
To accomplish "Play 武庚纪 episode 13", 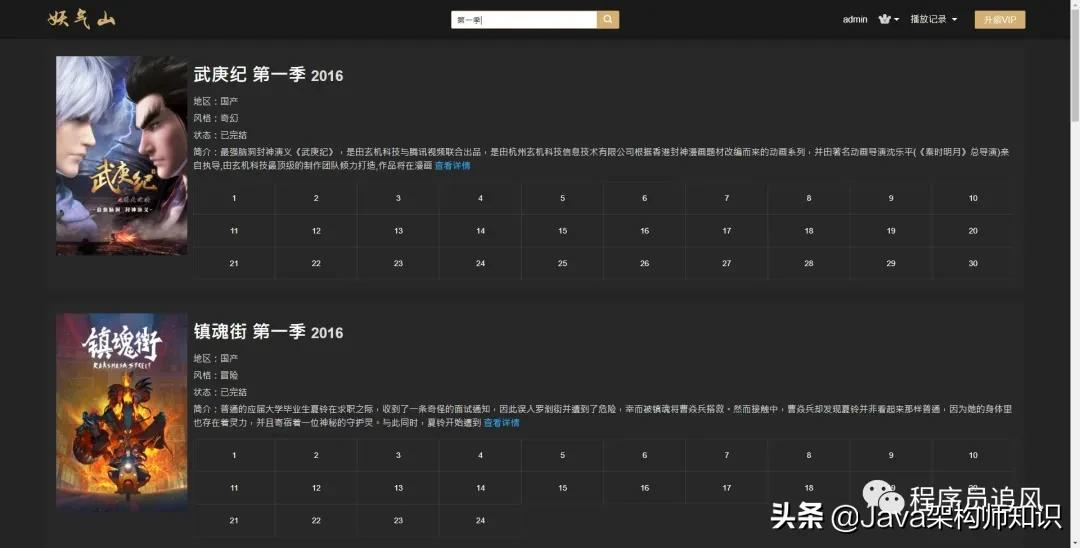I will pyautogui.click(x=398, y=231).
